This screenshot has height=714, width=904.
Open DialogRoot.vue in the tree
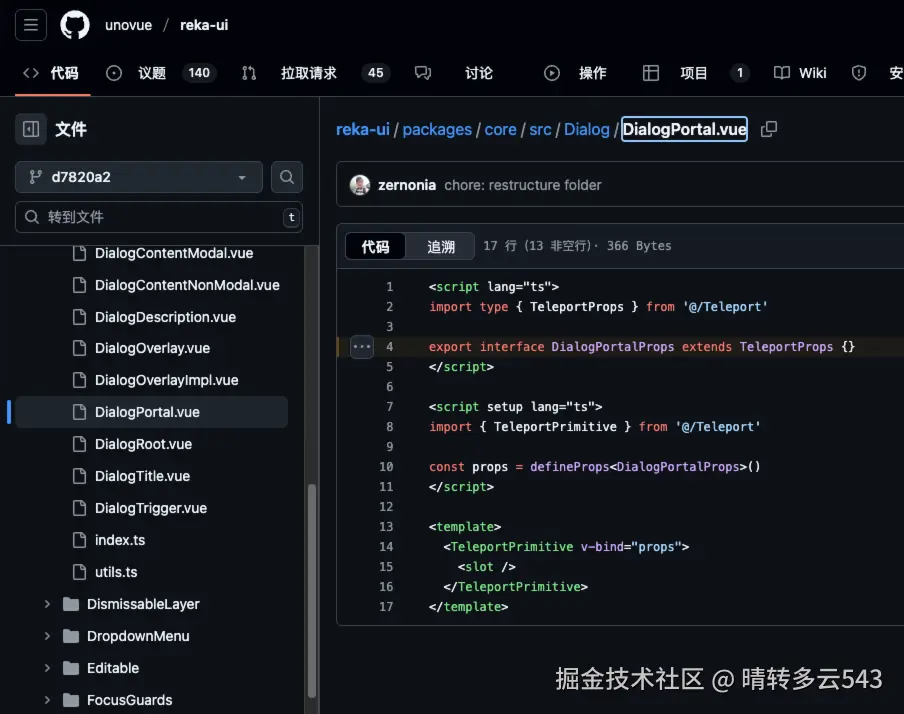(x=143, y=444)
